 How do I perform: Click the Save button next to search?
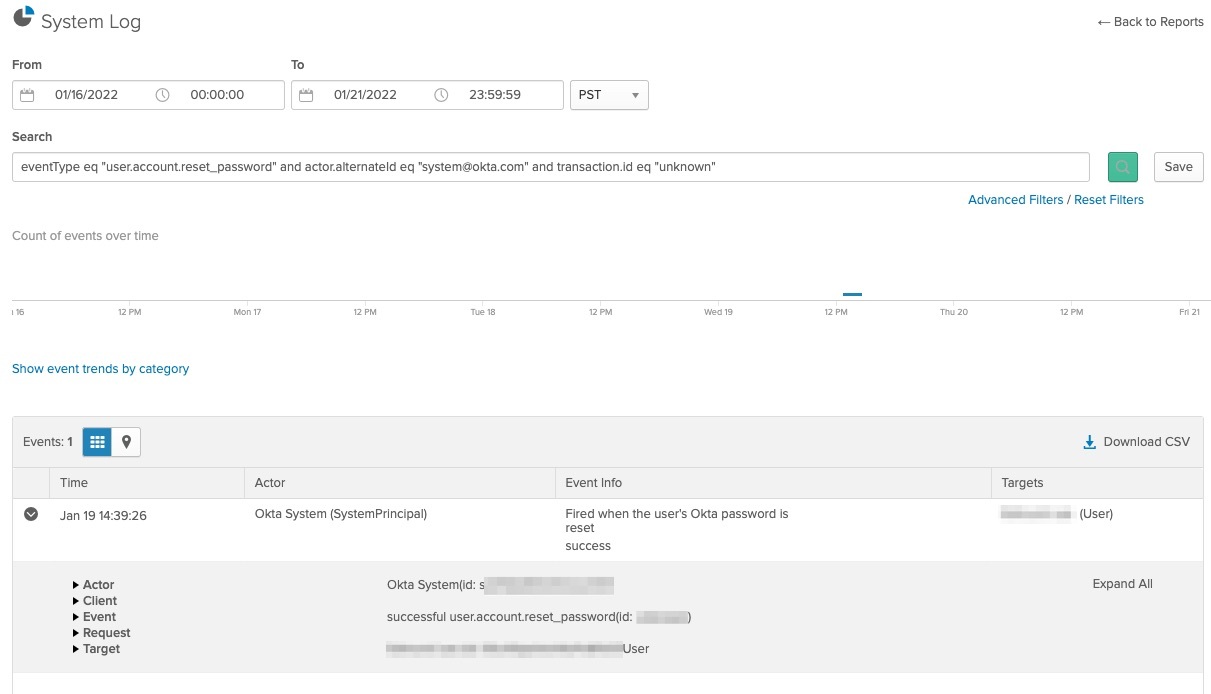point(1178,166)
